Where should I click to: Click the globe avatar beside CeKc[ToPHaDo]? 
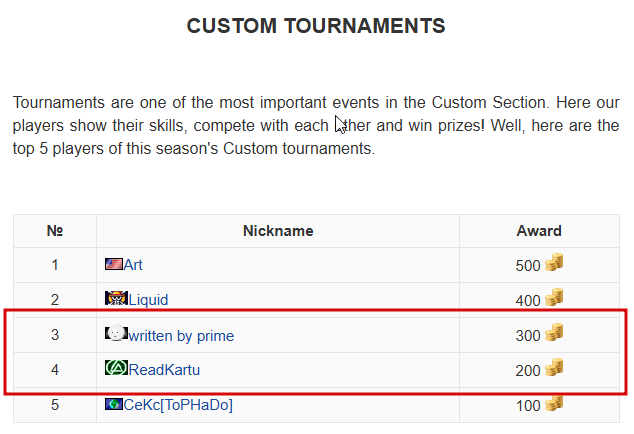[114, 404]
